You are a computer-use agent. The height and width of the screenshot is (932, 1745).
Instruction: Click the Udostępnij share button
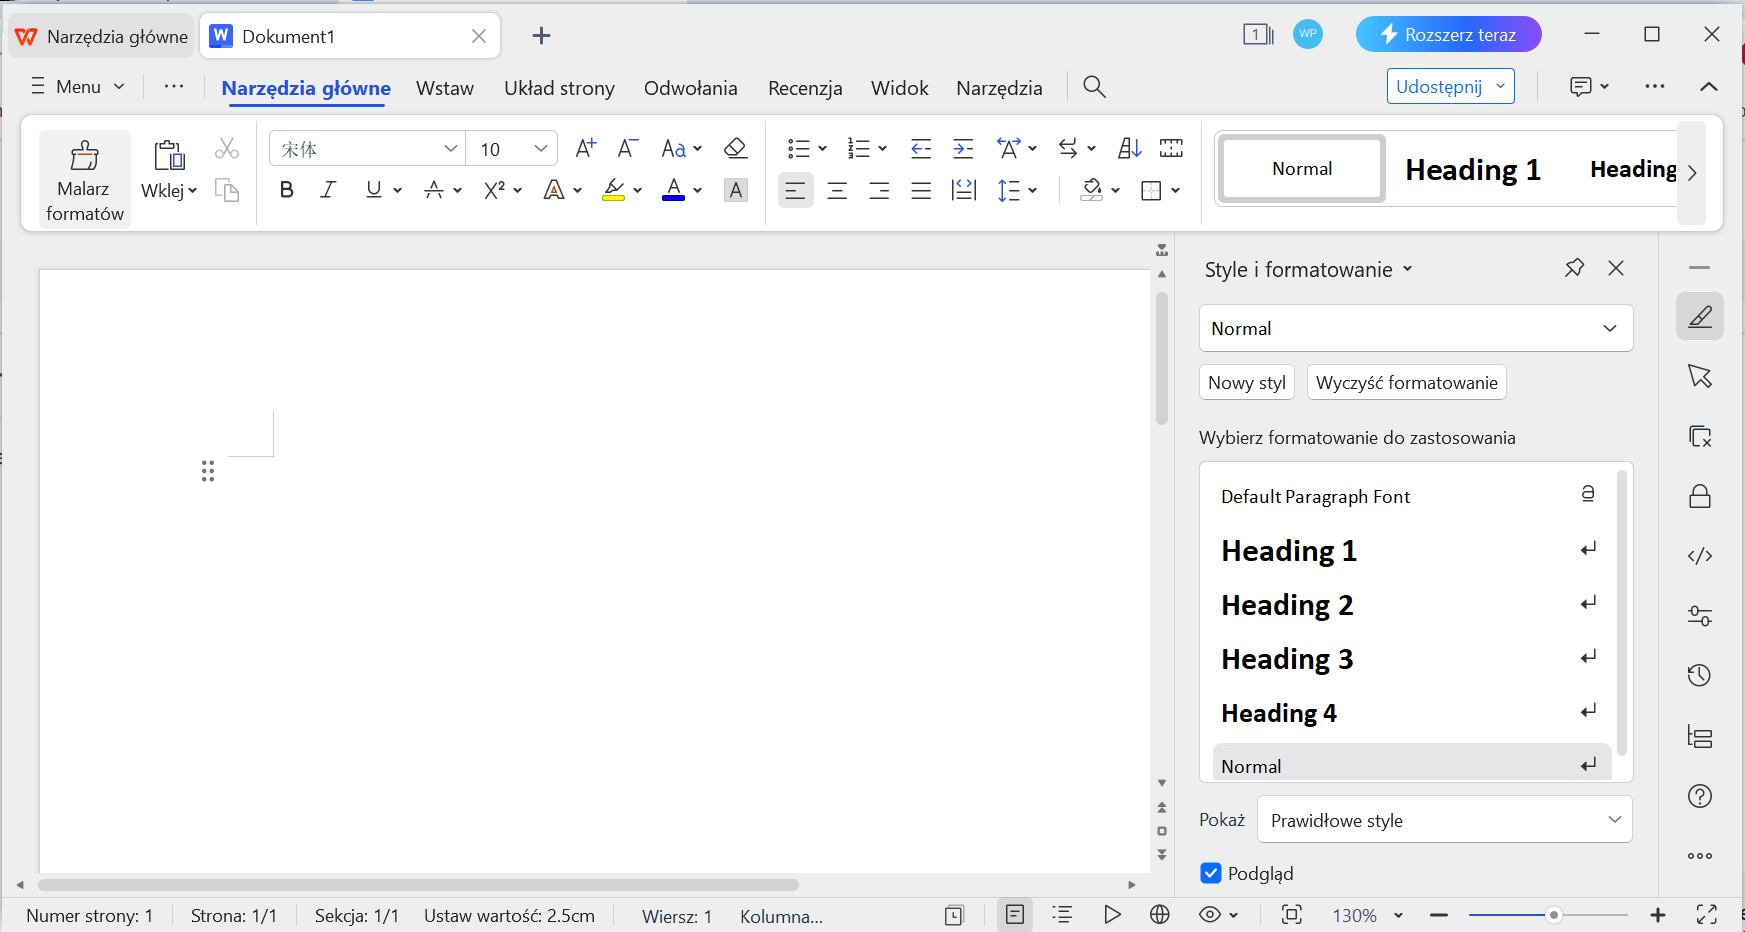coord(1450,86)
